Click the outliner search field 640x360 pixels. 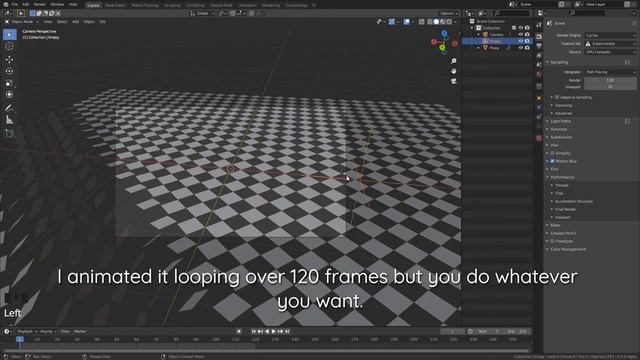[511, 13]
